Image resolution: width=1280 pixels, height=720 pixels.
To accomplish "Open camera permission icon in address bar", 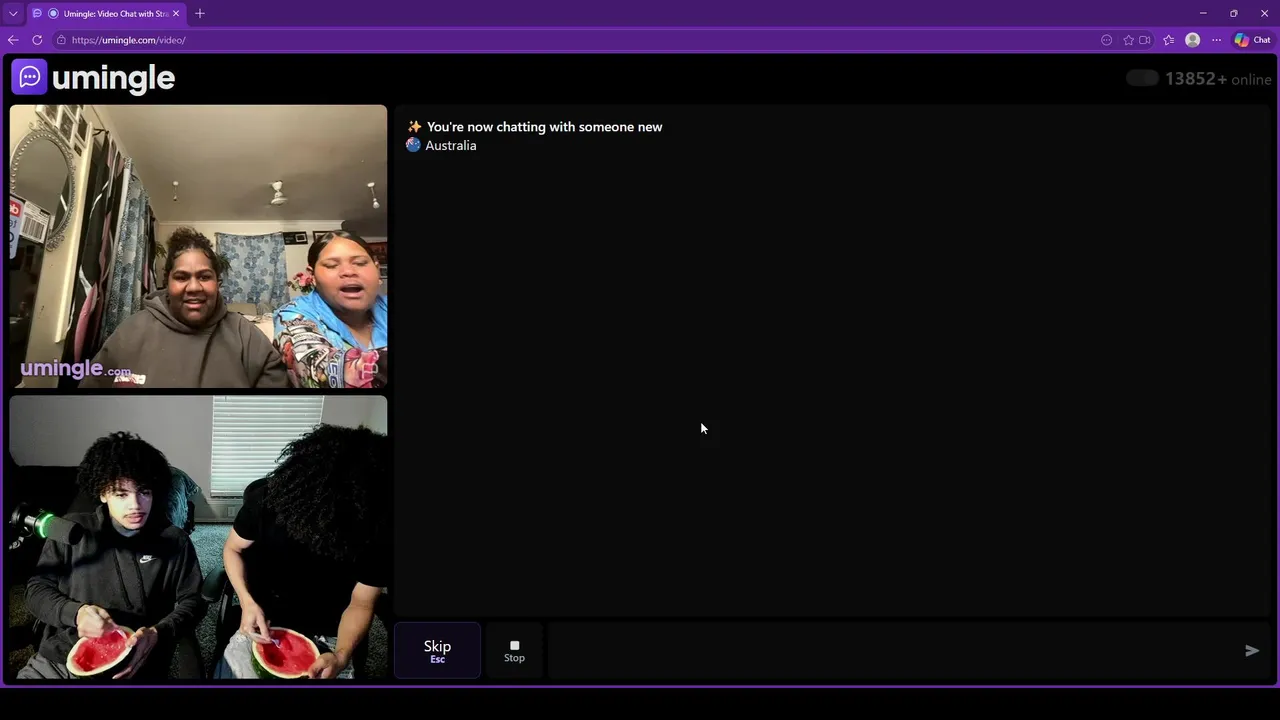I will point(1145,40).
